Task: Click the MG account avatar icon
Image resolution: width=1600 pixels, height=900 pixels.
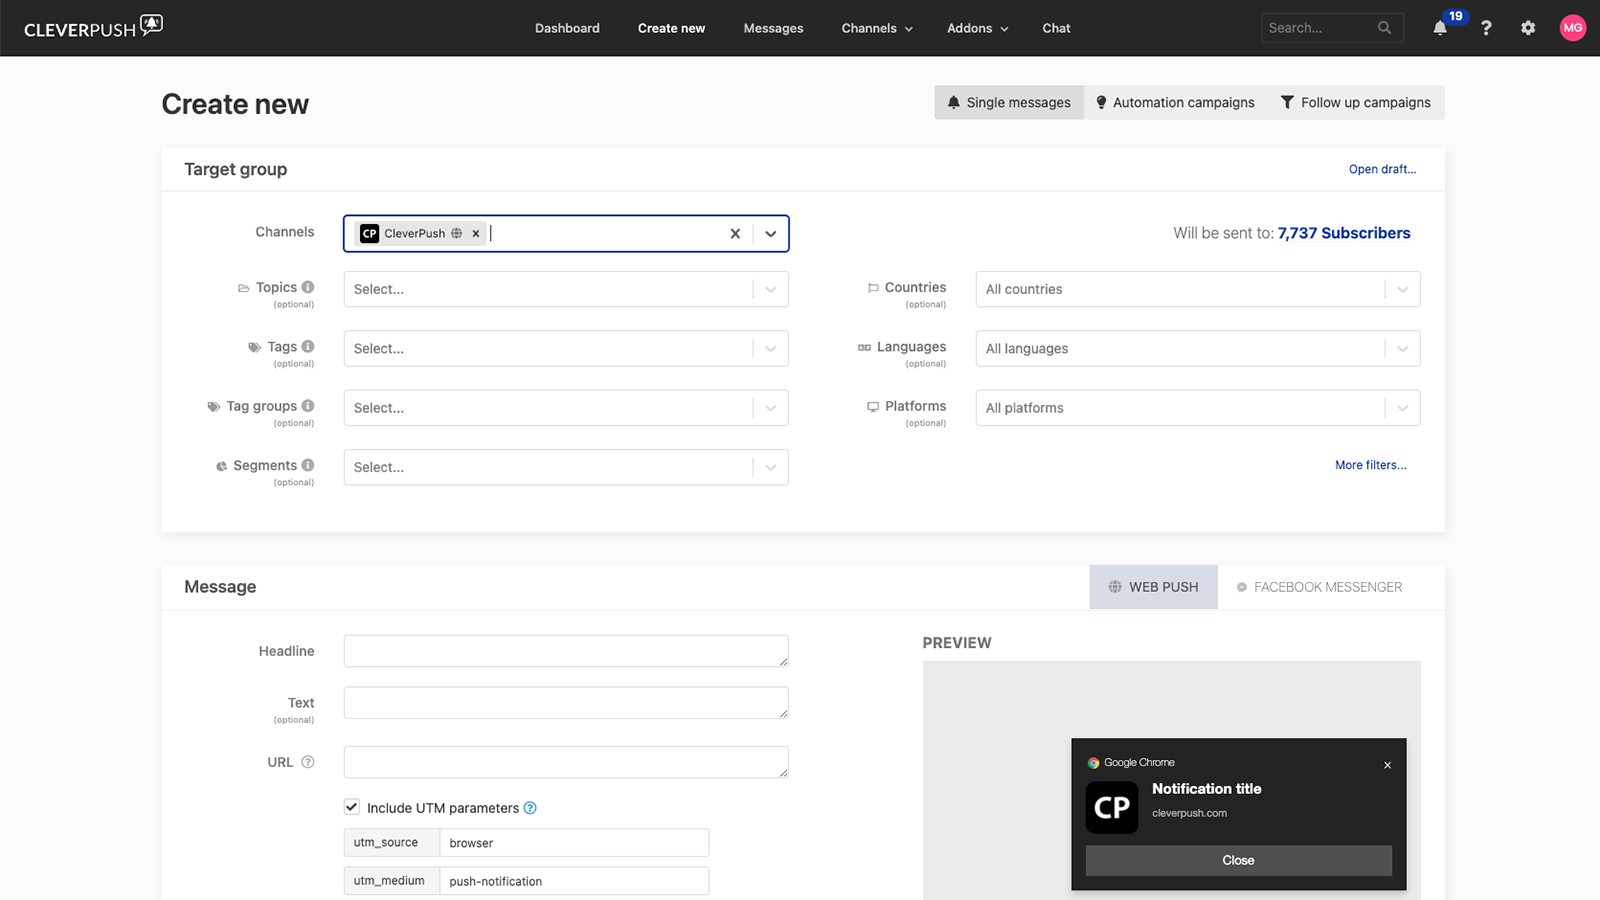Action: click(1572, 28)
